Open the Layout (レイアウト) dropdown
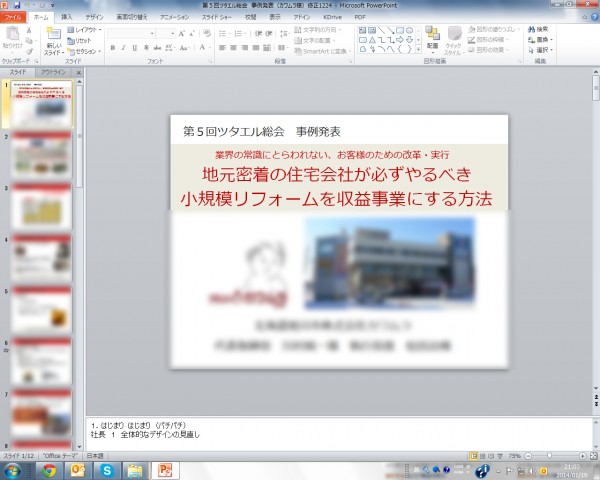Viewport: 600px width, 480px height. (84, 30)
